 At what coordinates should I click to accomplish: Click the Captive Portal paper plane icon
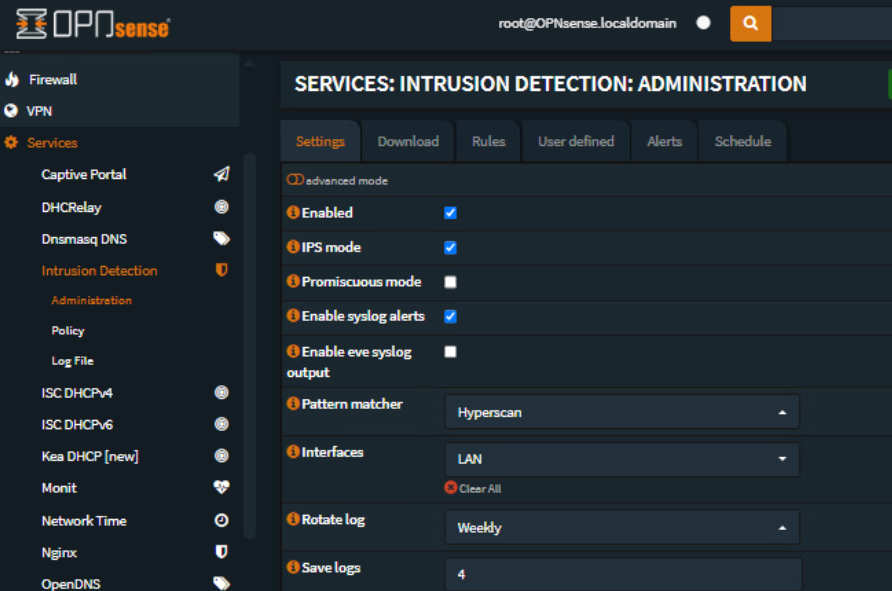pos(221,174)
